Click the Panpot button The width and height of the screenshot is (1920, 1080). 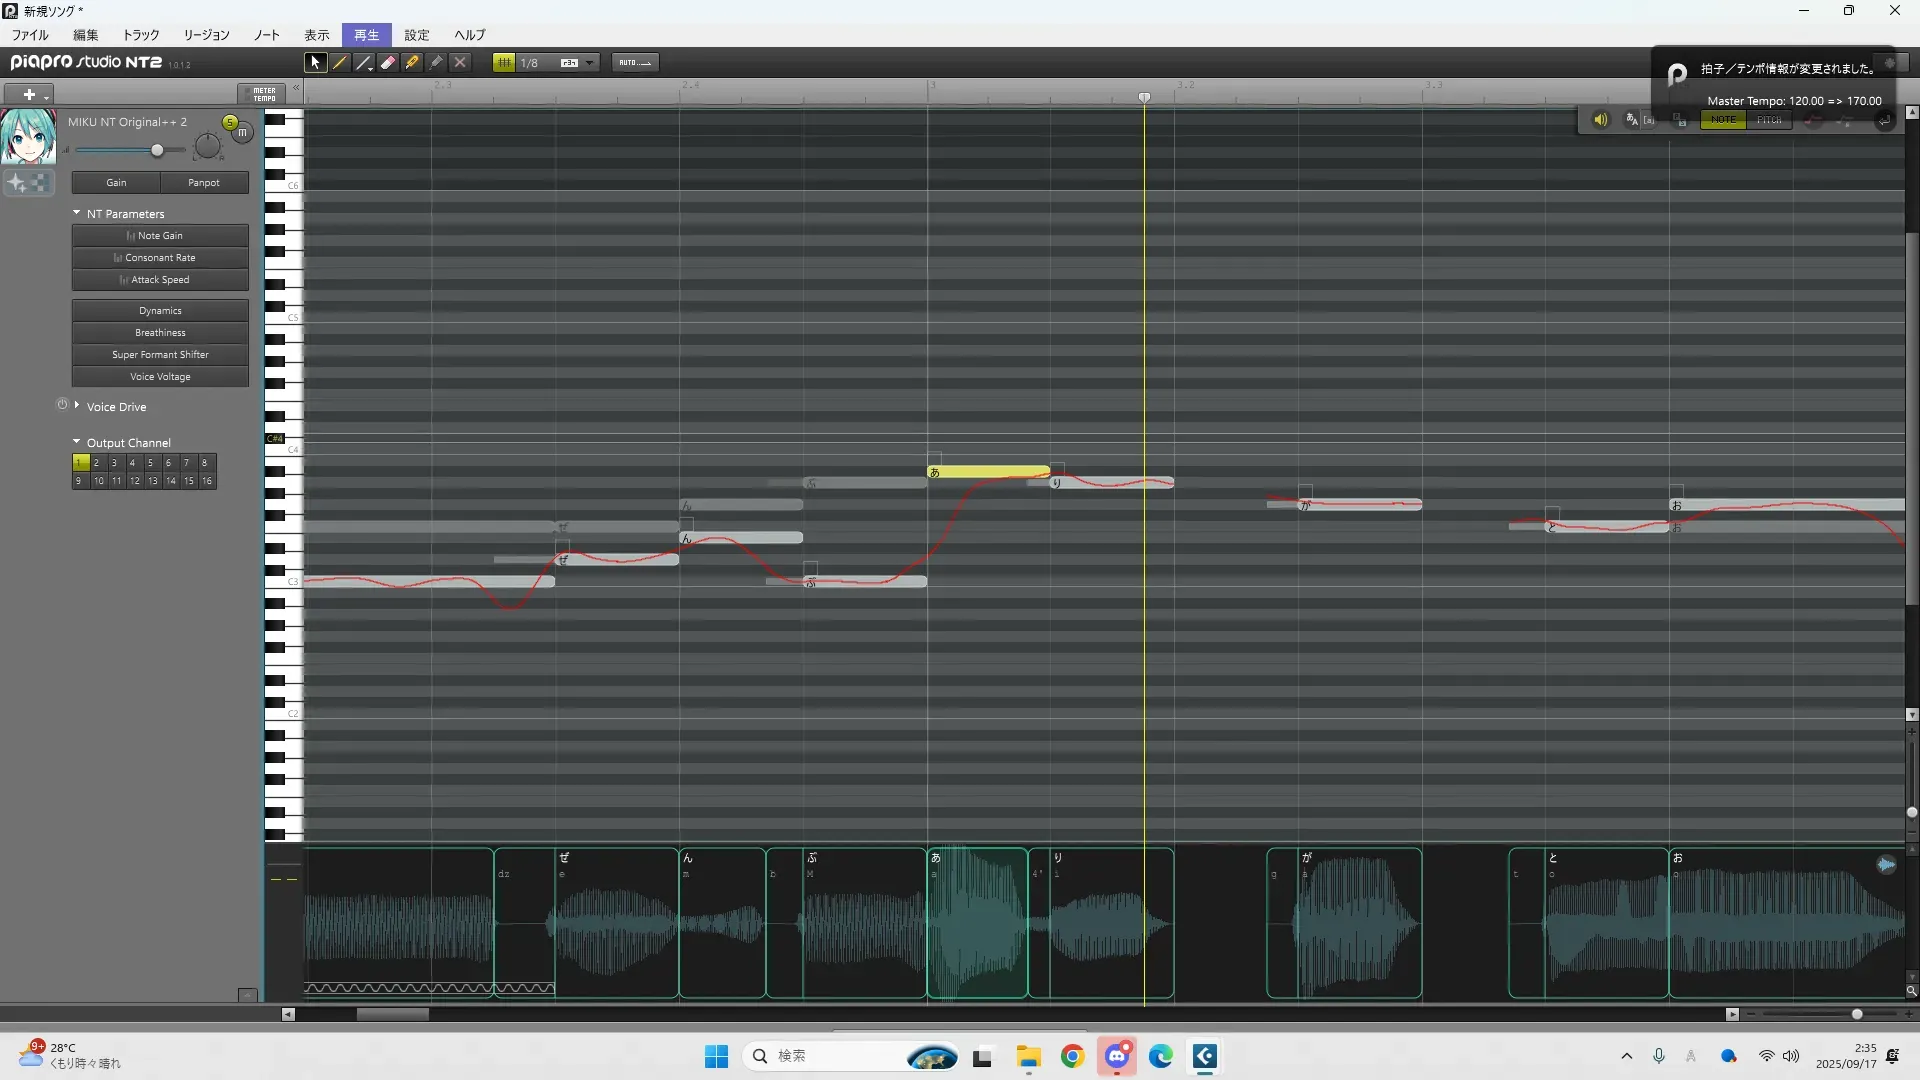tap(203, 183)
